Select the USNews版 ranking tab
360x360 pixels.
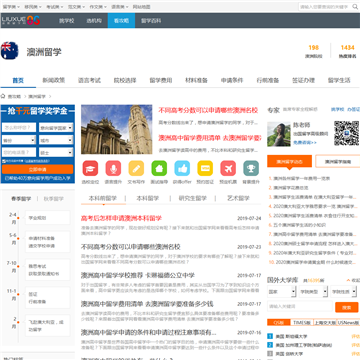click(348, 323)
